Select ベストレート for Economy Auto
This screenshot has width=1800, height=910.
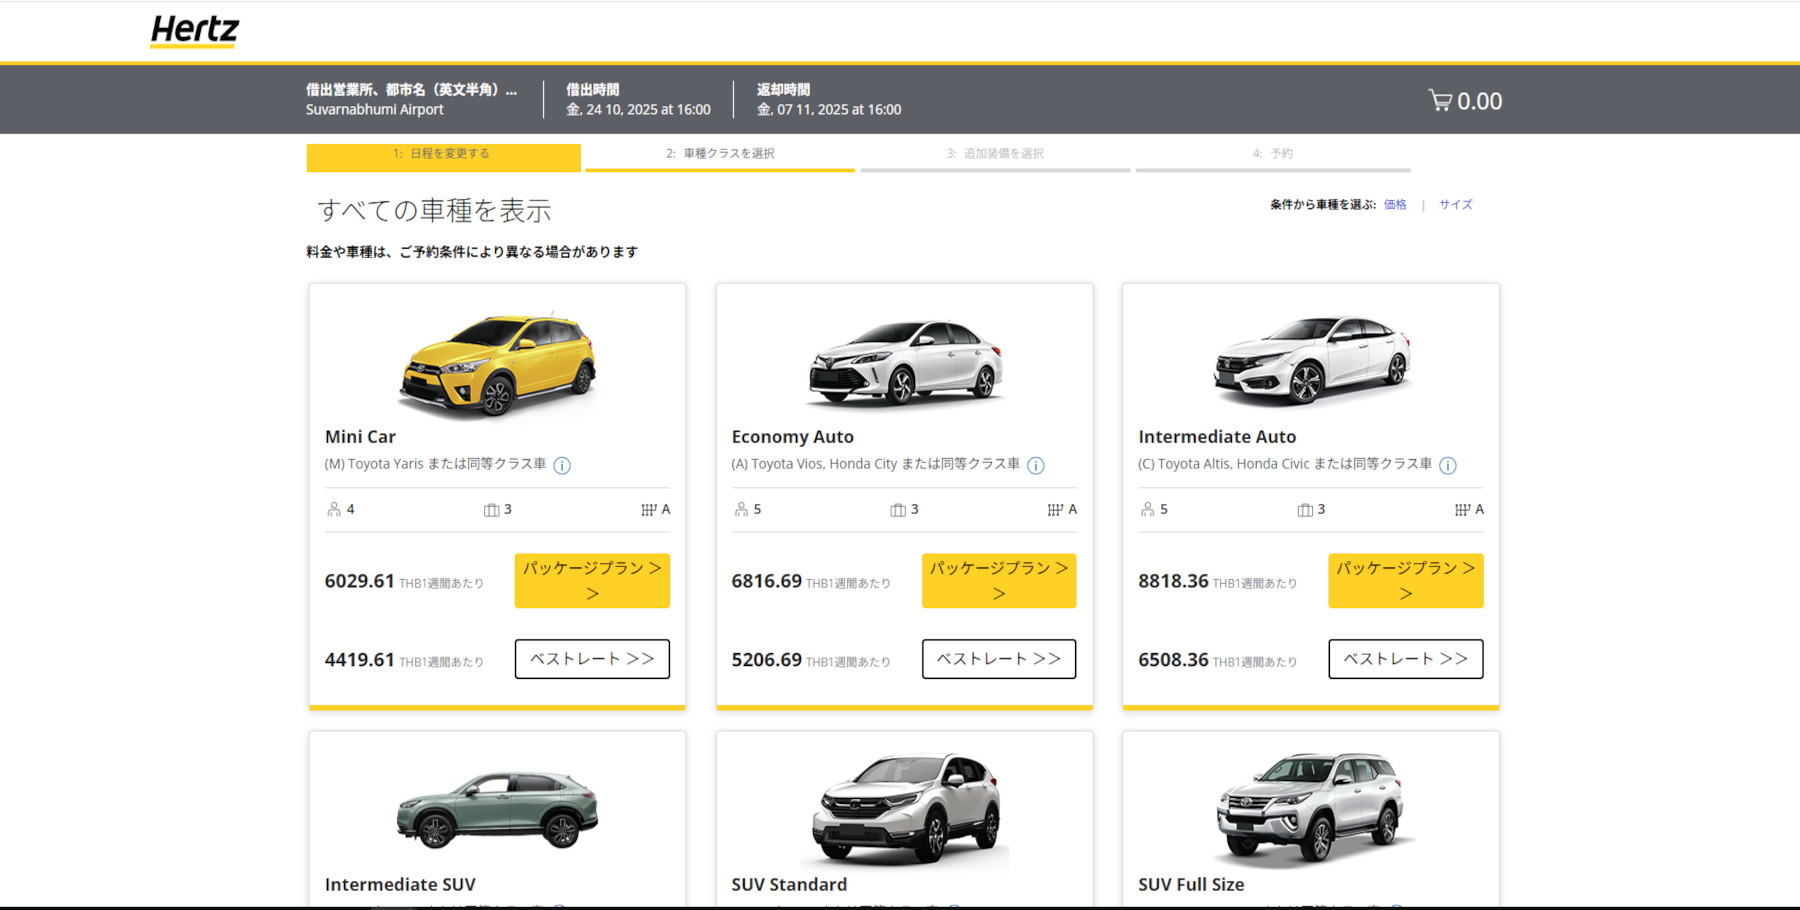pyautogui.click(x=997, y=658)
